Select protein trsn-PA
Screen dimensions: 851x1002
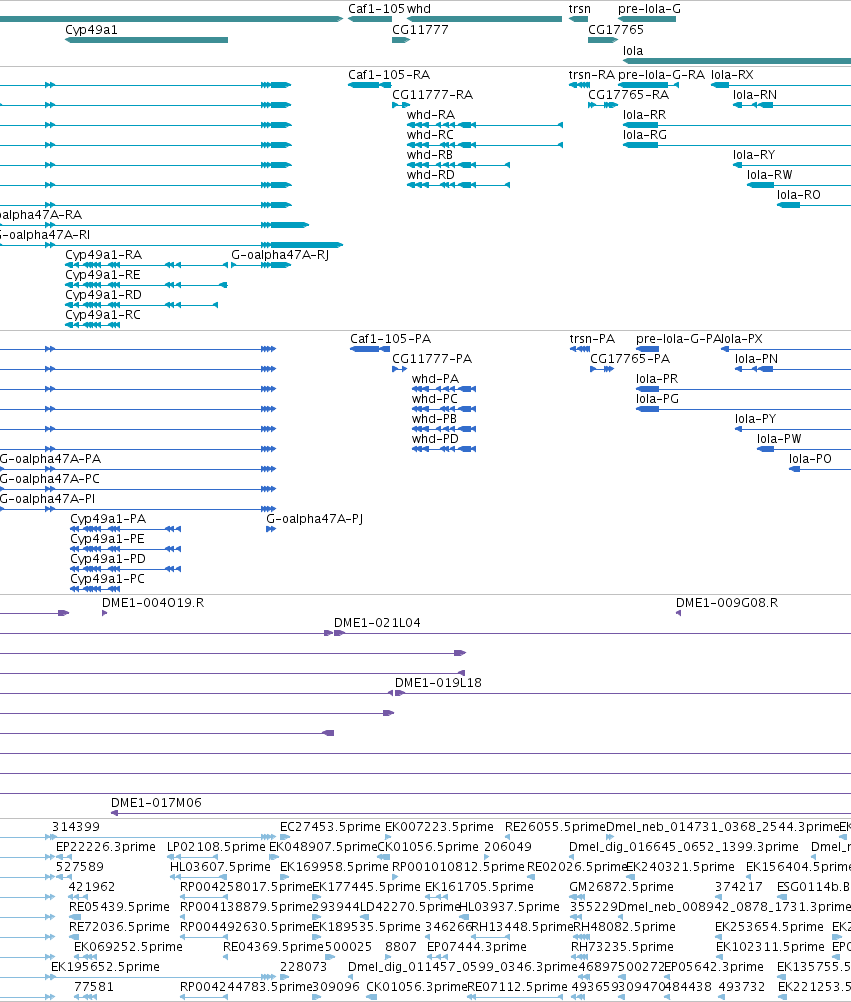click(x=580, y=349)
